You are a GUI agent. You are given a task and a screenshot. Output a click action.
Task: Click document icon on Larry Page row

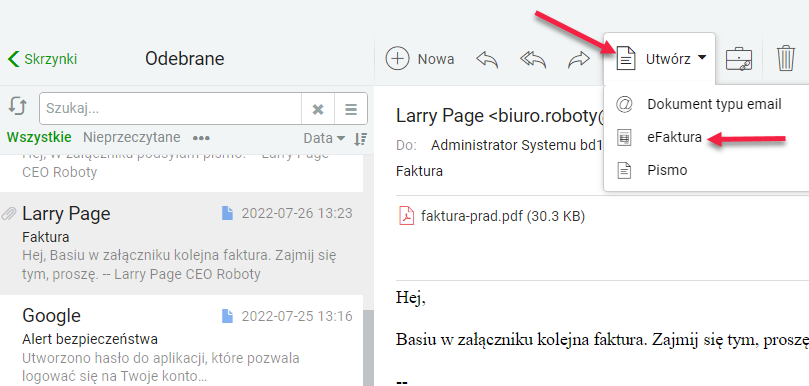[227, 213]
